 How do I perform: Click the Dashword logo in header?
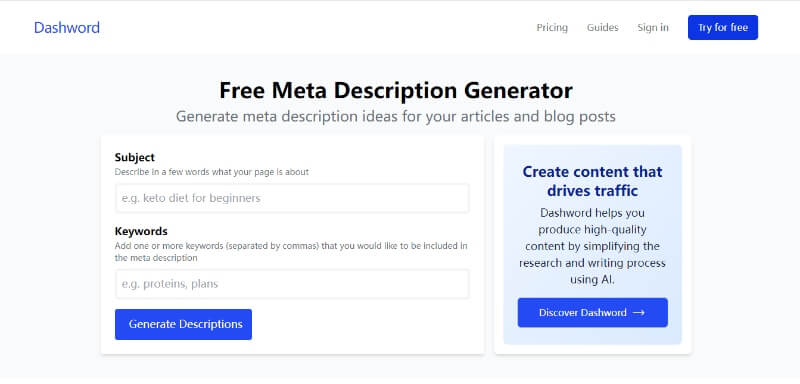tap(67, 28)
